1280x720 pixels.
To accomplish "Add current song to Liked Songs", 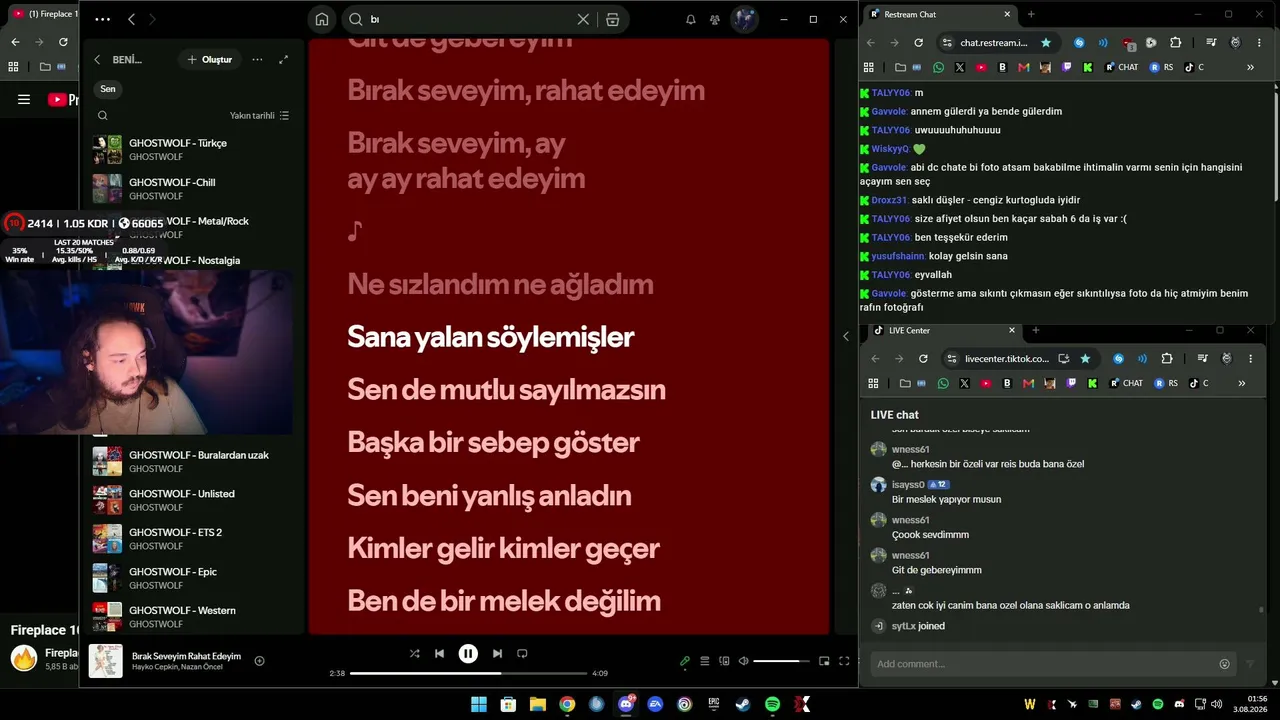I will tap(259, 661).
